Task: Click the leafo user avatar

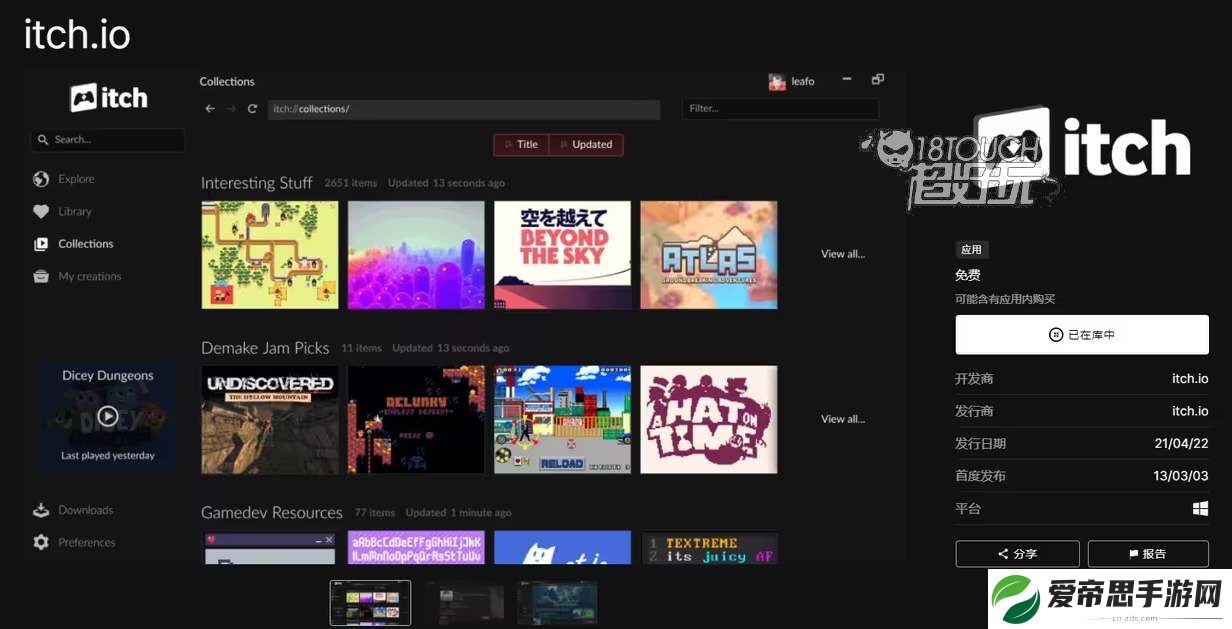Action: (x=777, y=82)
